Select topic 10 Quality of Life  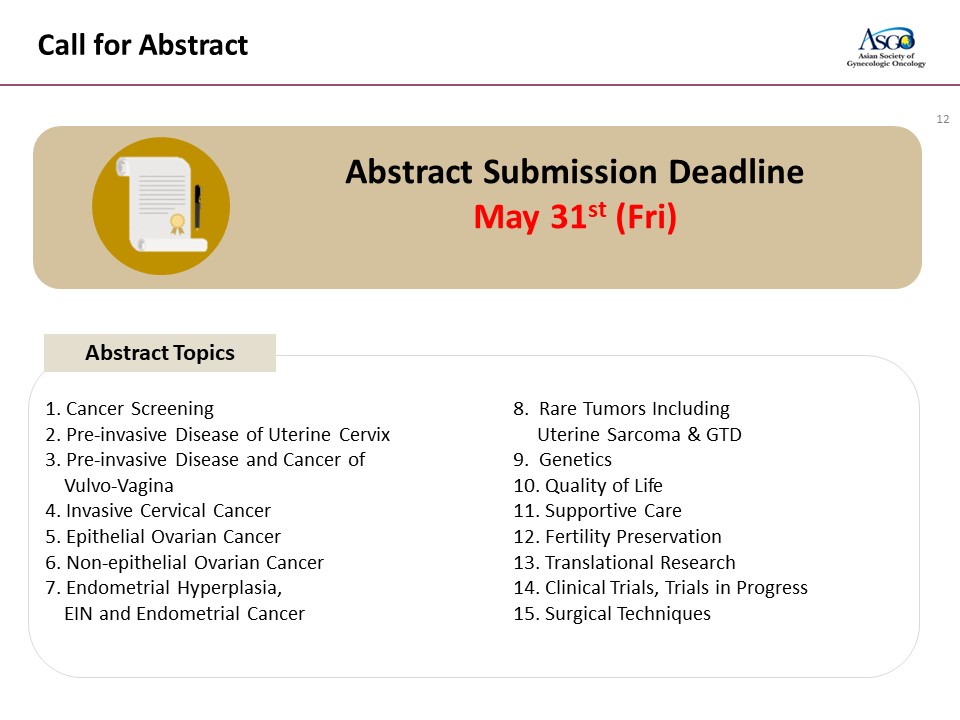(588, 486)
